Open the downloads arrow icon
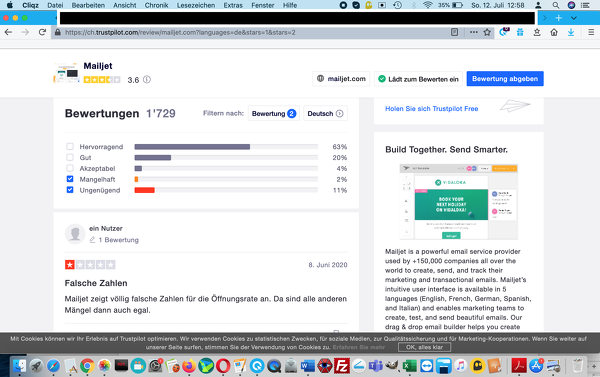 [x=571, y=33]
